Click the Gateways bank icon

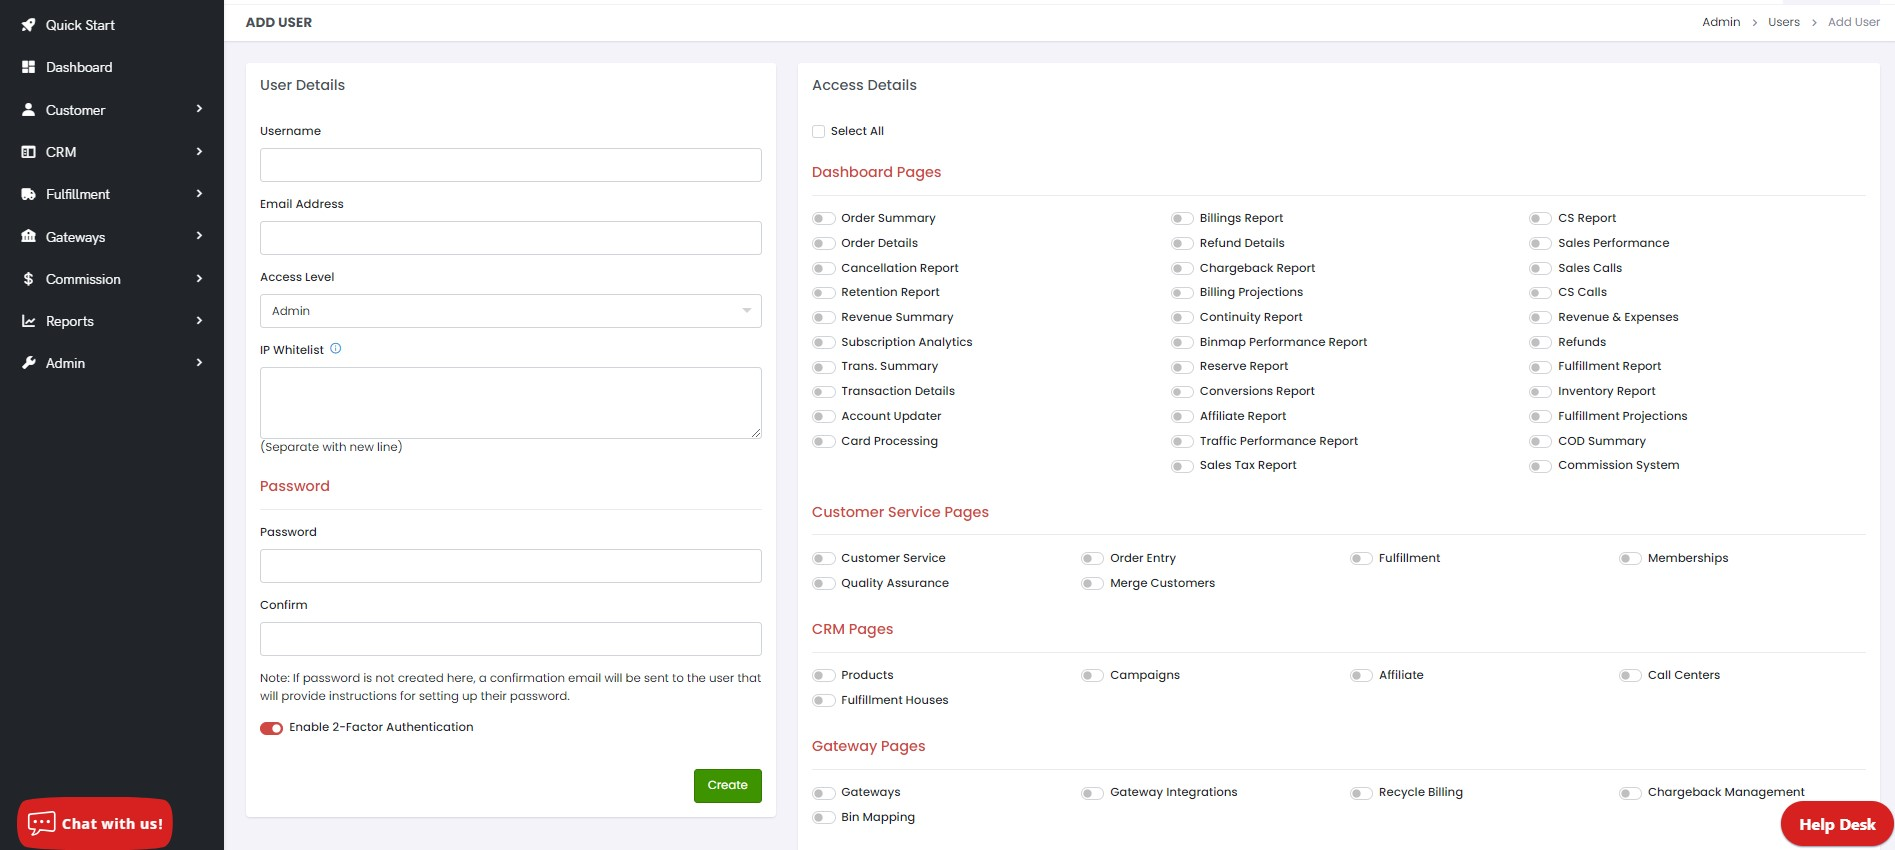[x=28, y=237]
